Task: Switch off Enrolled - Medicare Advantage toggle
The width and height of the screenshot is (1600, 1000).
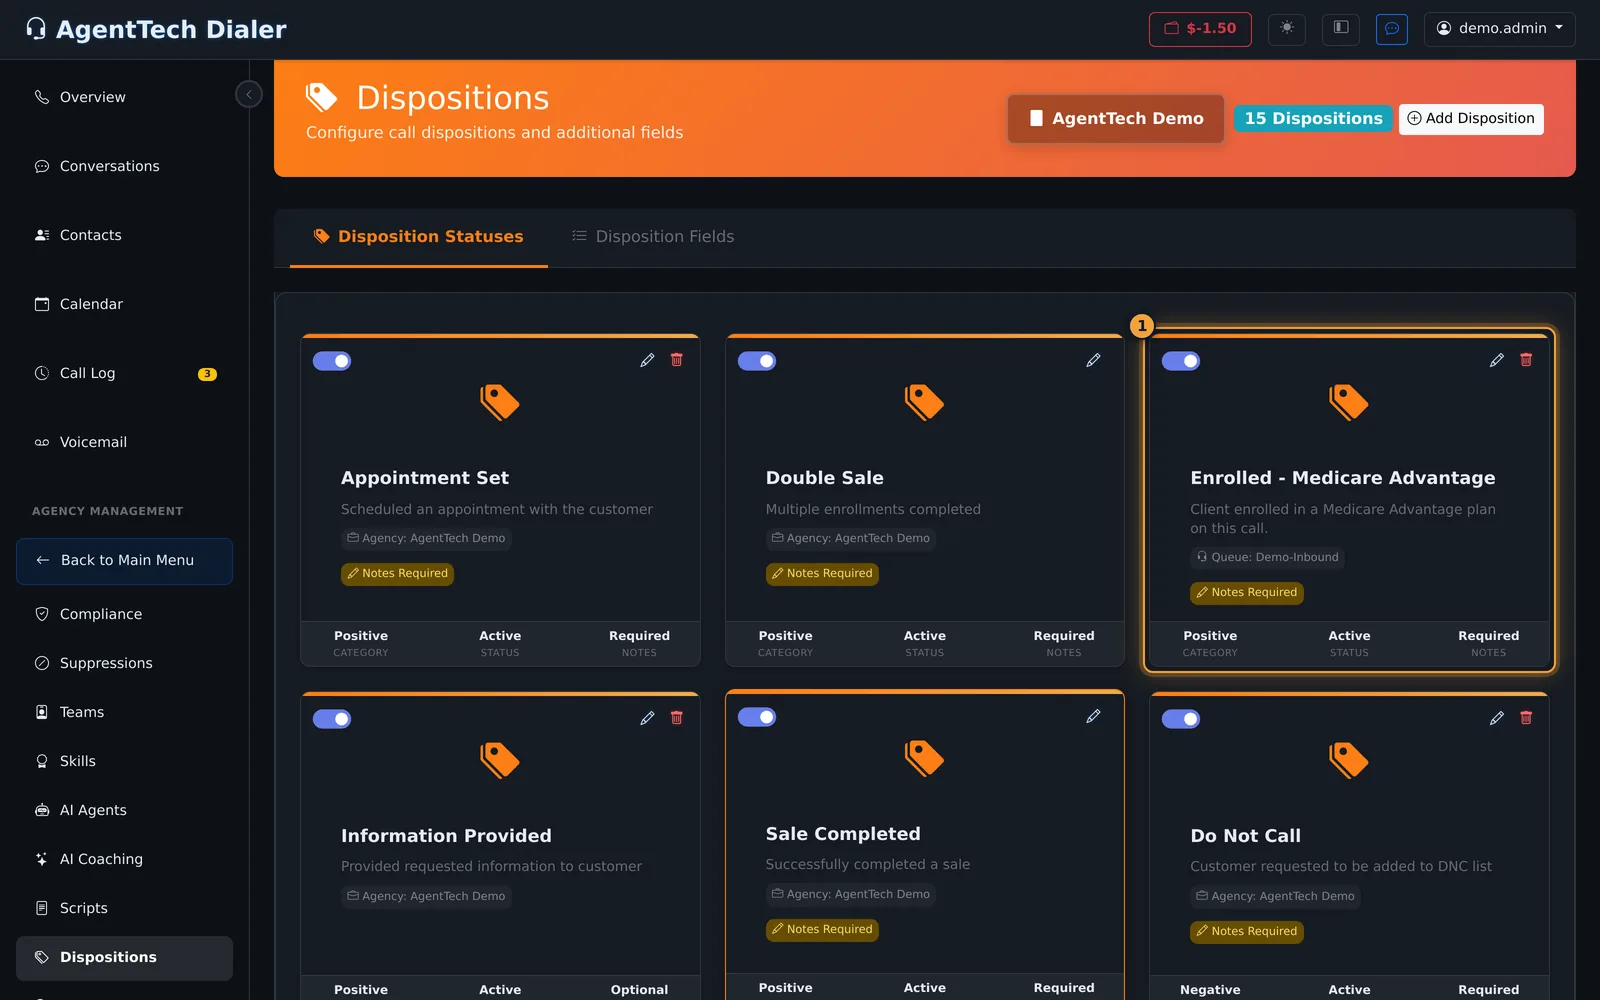Action: (1181, 361)
